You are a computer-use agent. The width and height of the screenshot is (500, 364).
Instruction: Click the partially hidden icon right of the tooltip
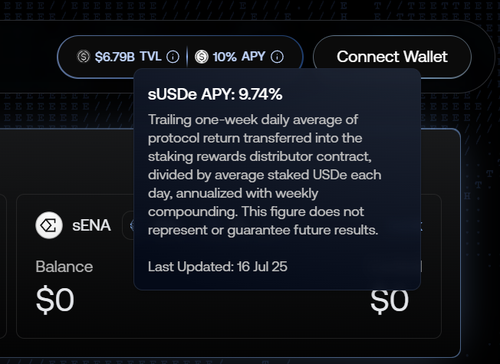(421, 228)
